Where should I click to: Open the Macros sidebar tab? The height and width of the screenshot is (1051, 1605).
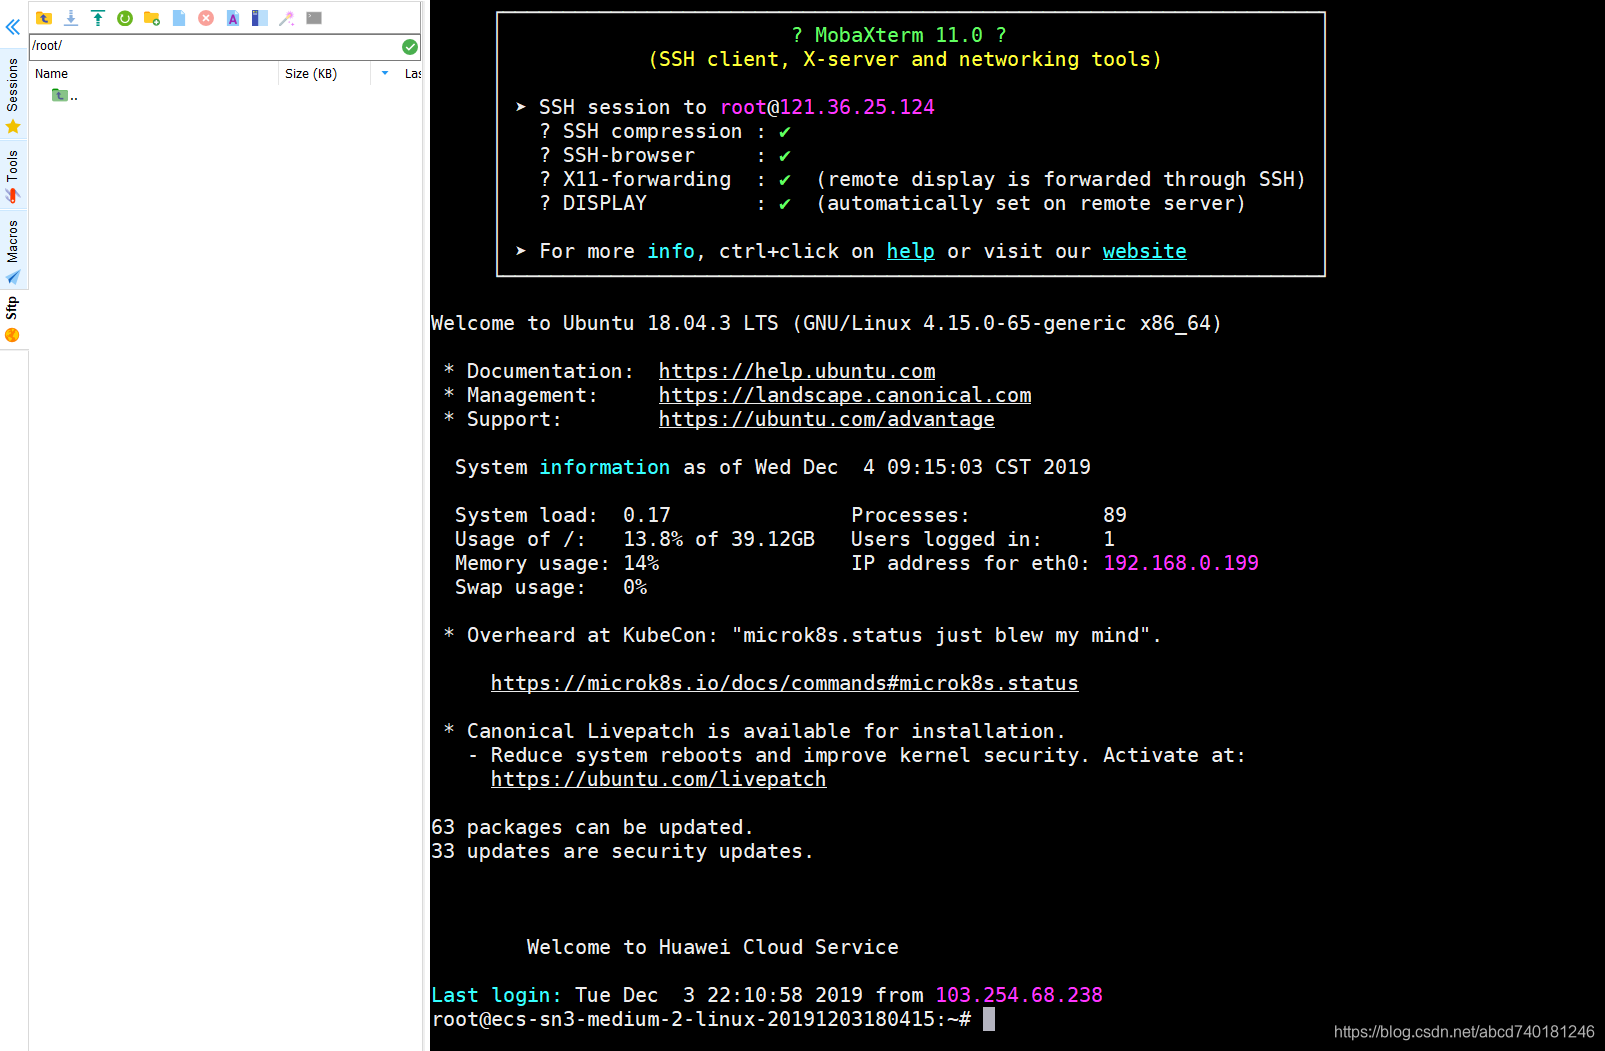pos(13,251)
